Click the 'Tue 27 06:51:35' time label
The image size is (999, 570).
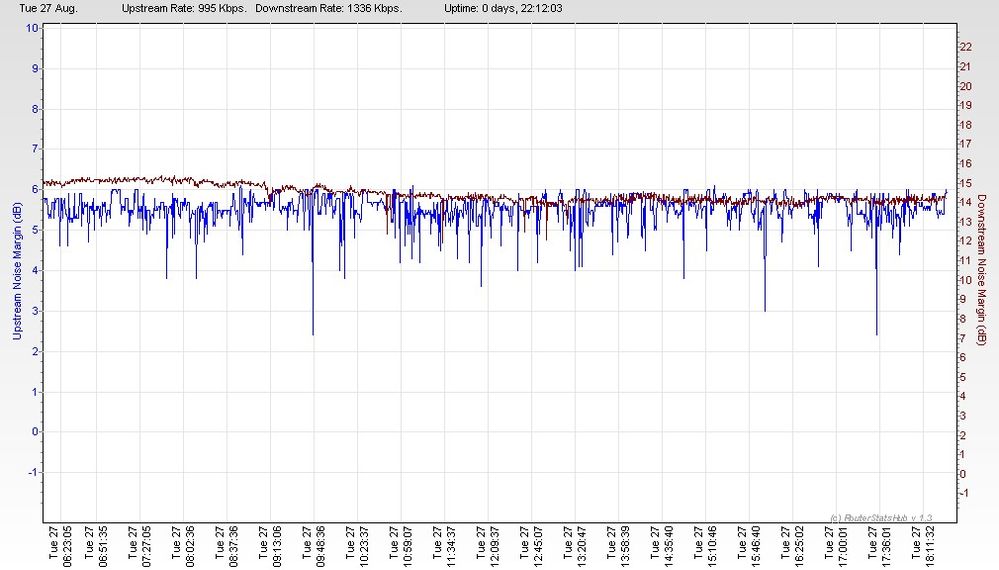pyautogui.click(x=96, y=546)
